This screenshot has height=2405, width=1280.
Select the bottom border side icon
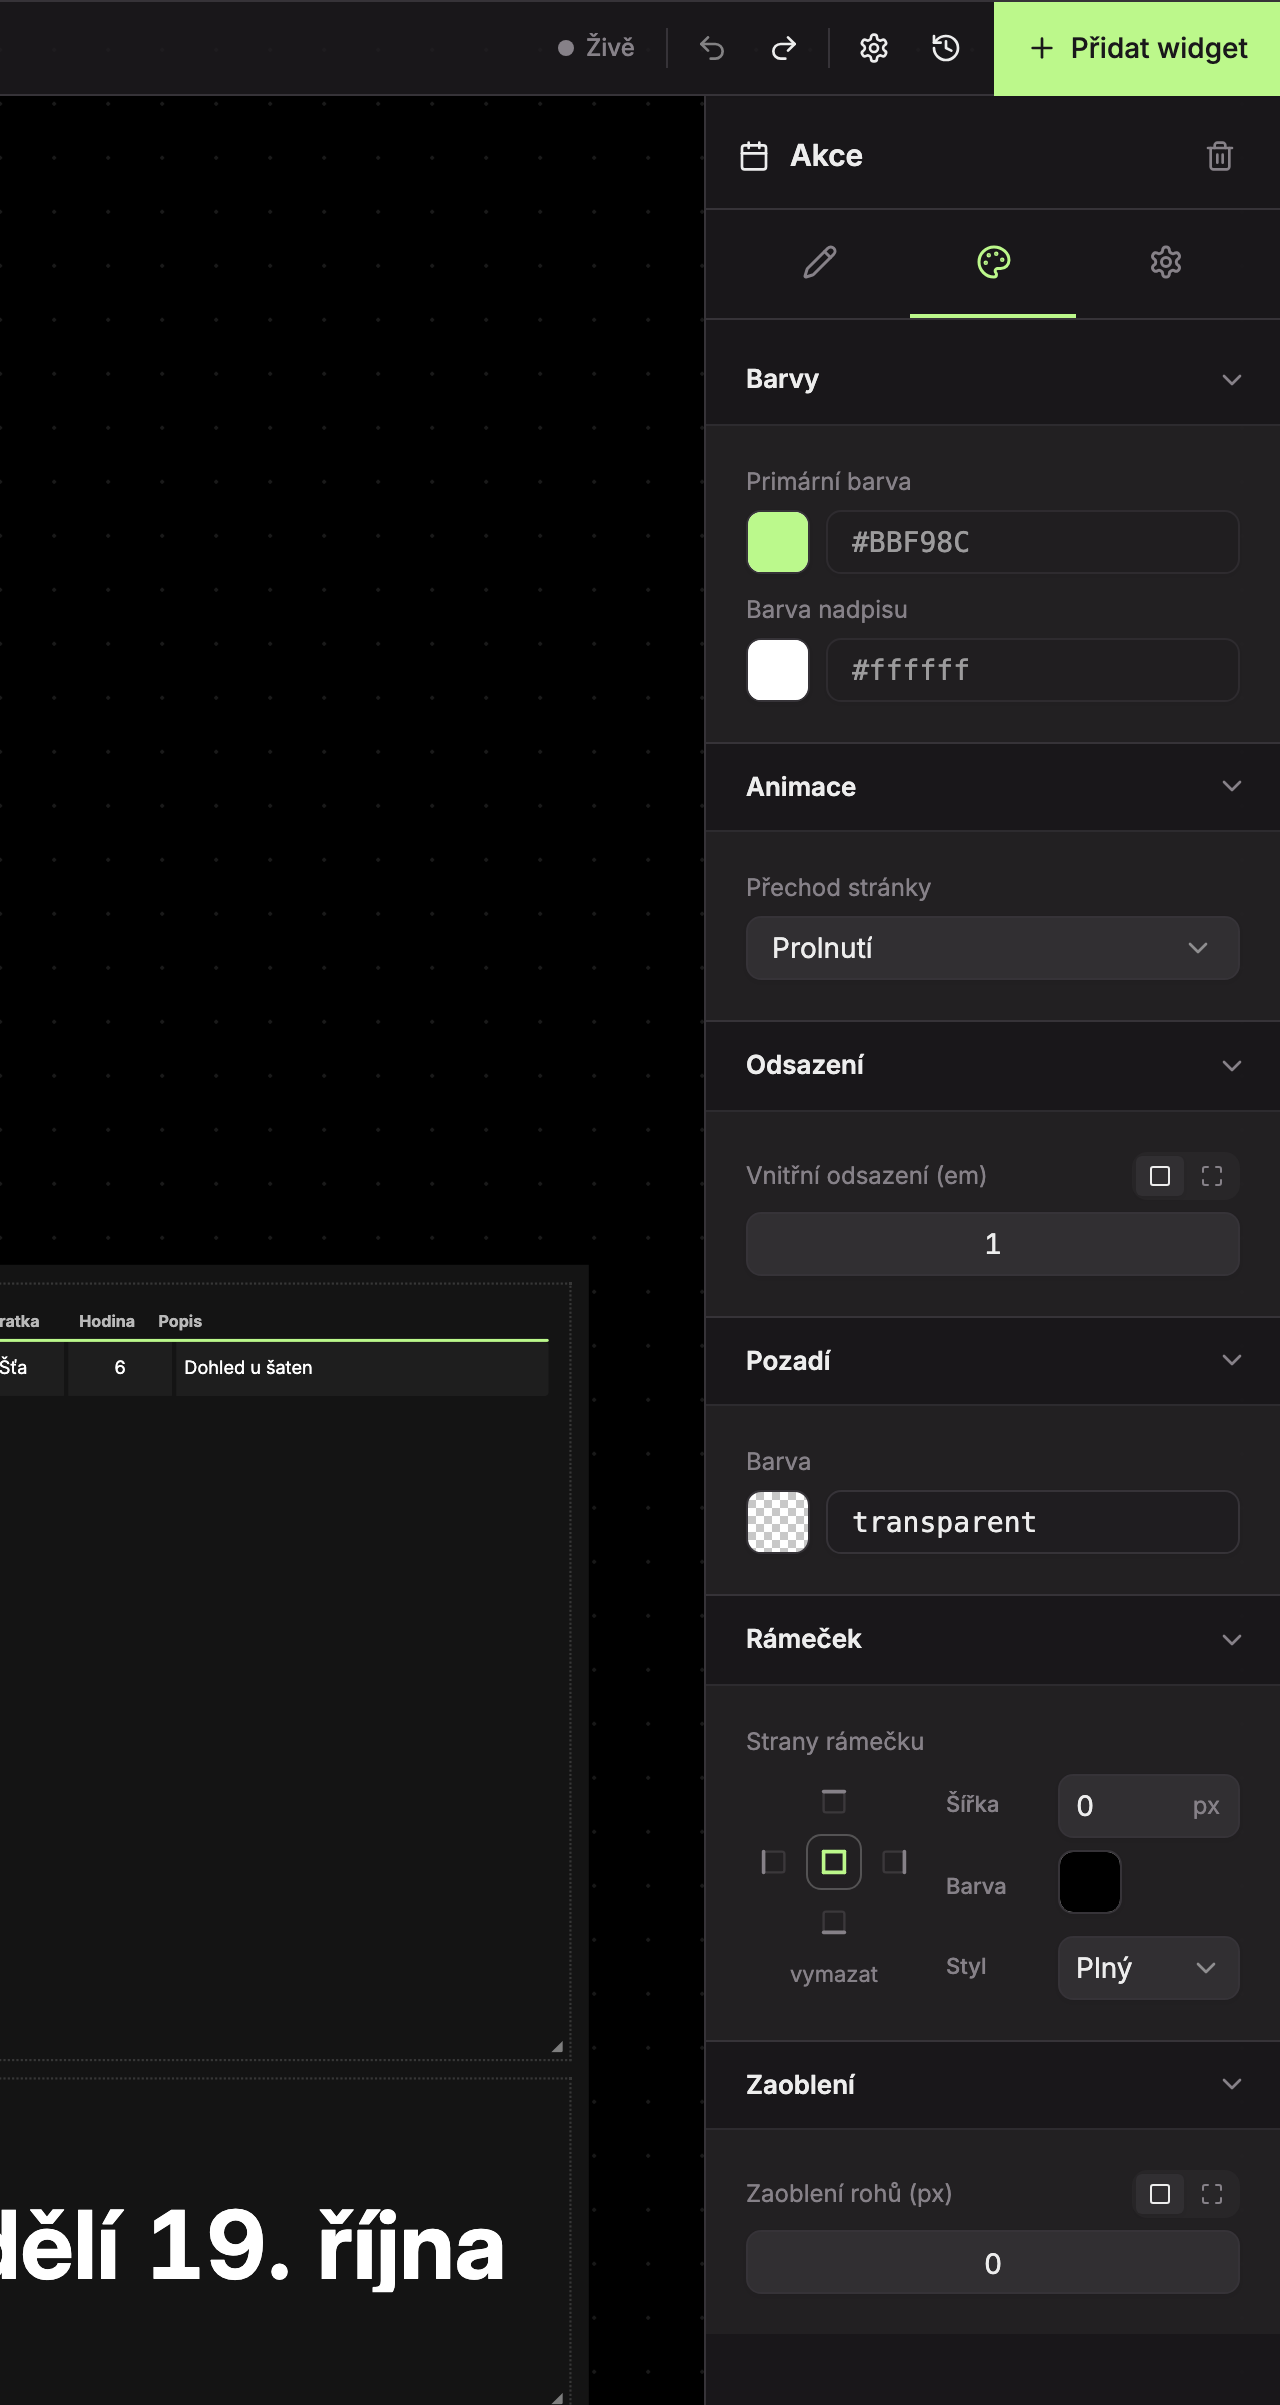834,1922
